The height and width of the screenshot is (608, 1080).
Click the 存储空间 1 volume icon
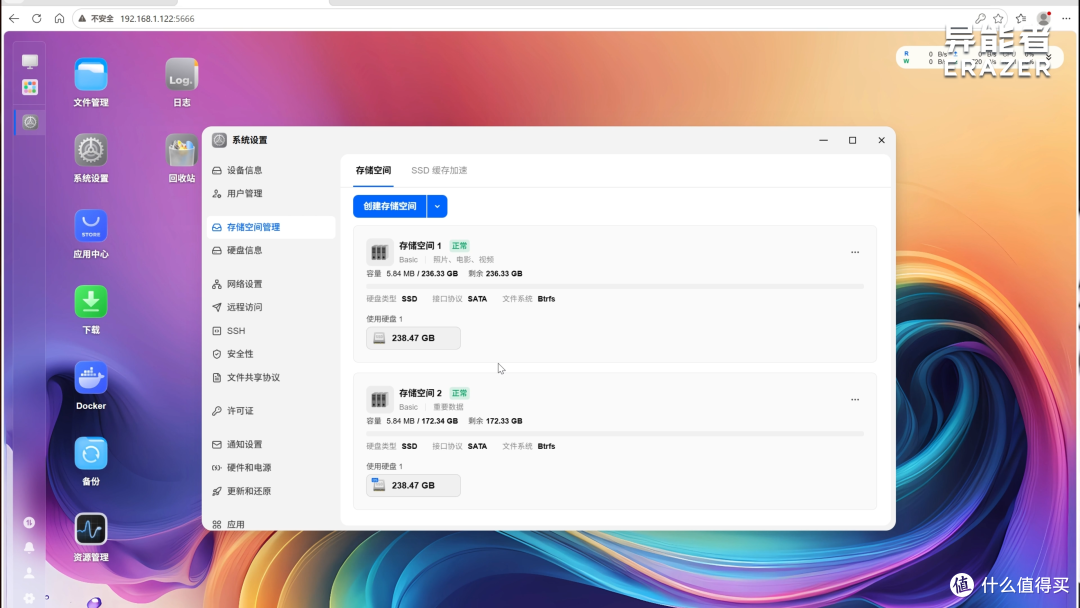(x=379, y=252)
